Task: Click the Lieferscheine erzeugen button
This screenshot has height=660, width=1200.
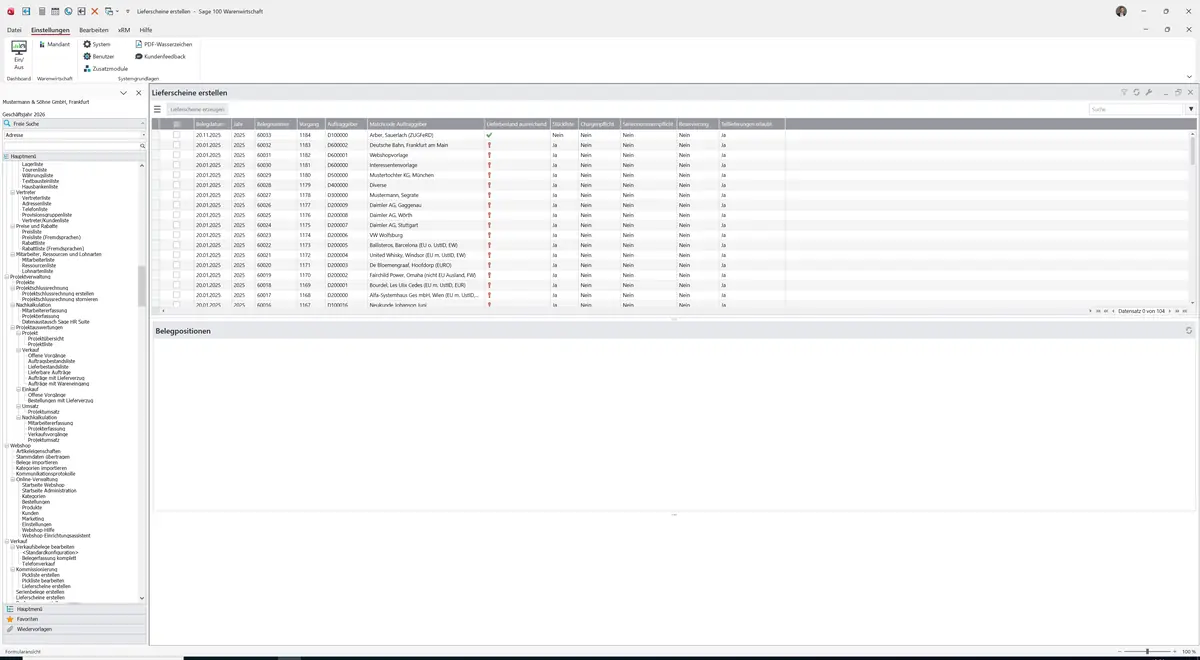Action: (x=197, y=109)
